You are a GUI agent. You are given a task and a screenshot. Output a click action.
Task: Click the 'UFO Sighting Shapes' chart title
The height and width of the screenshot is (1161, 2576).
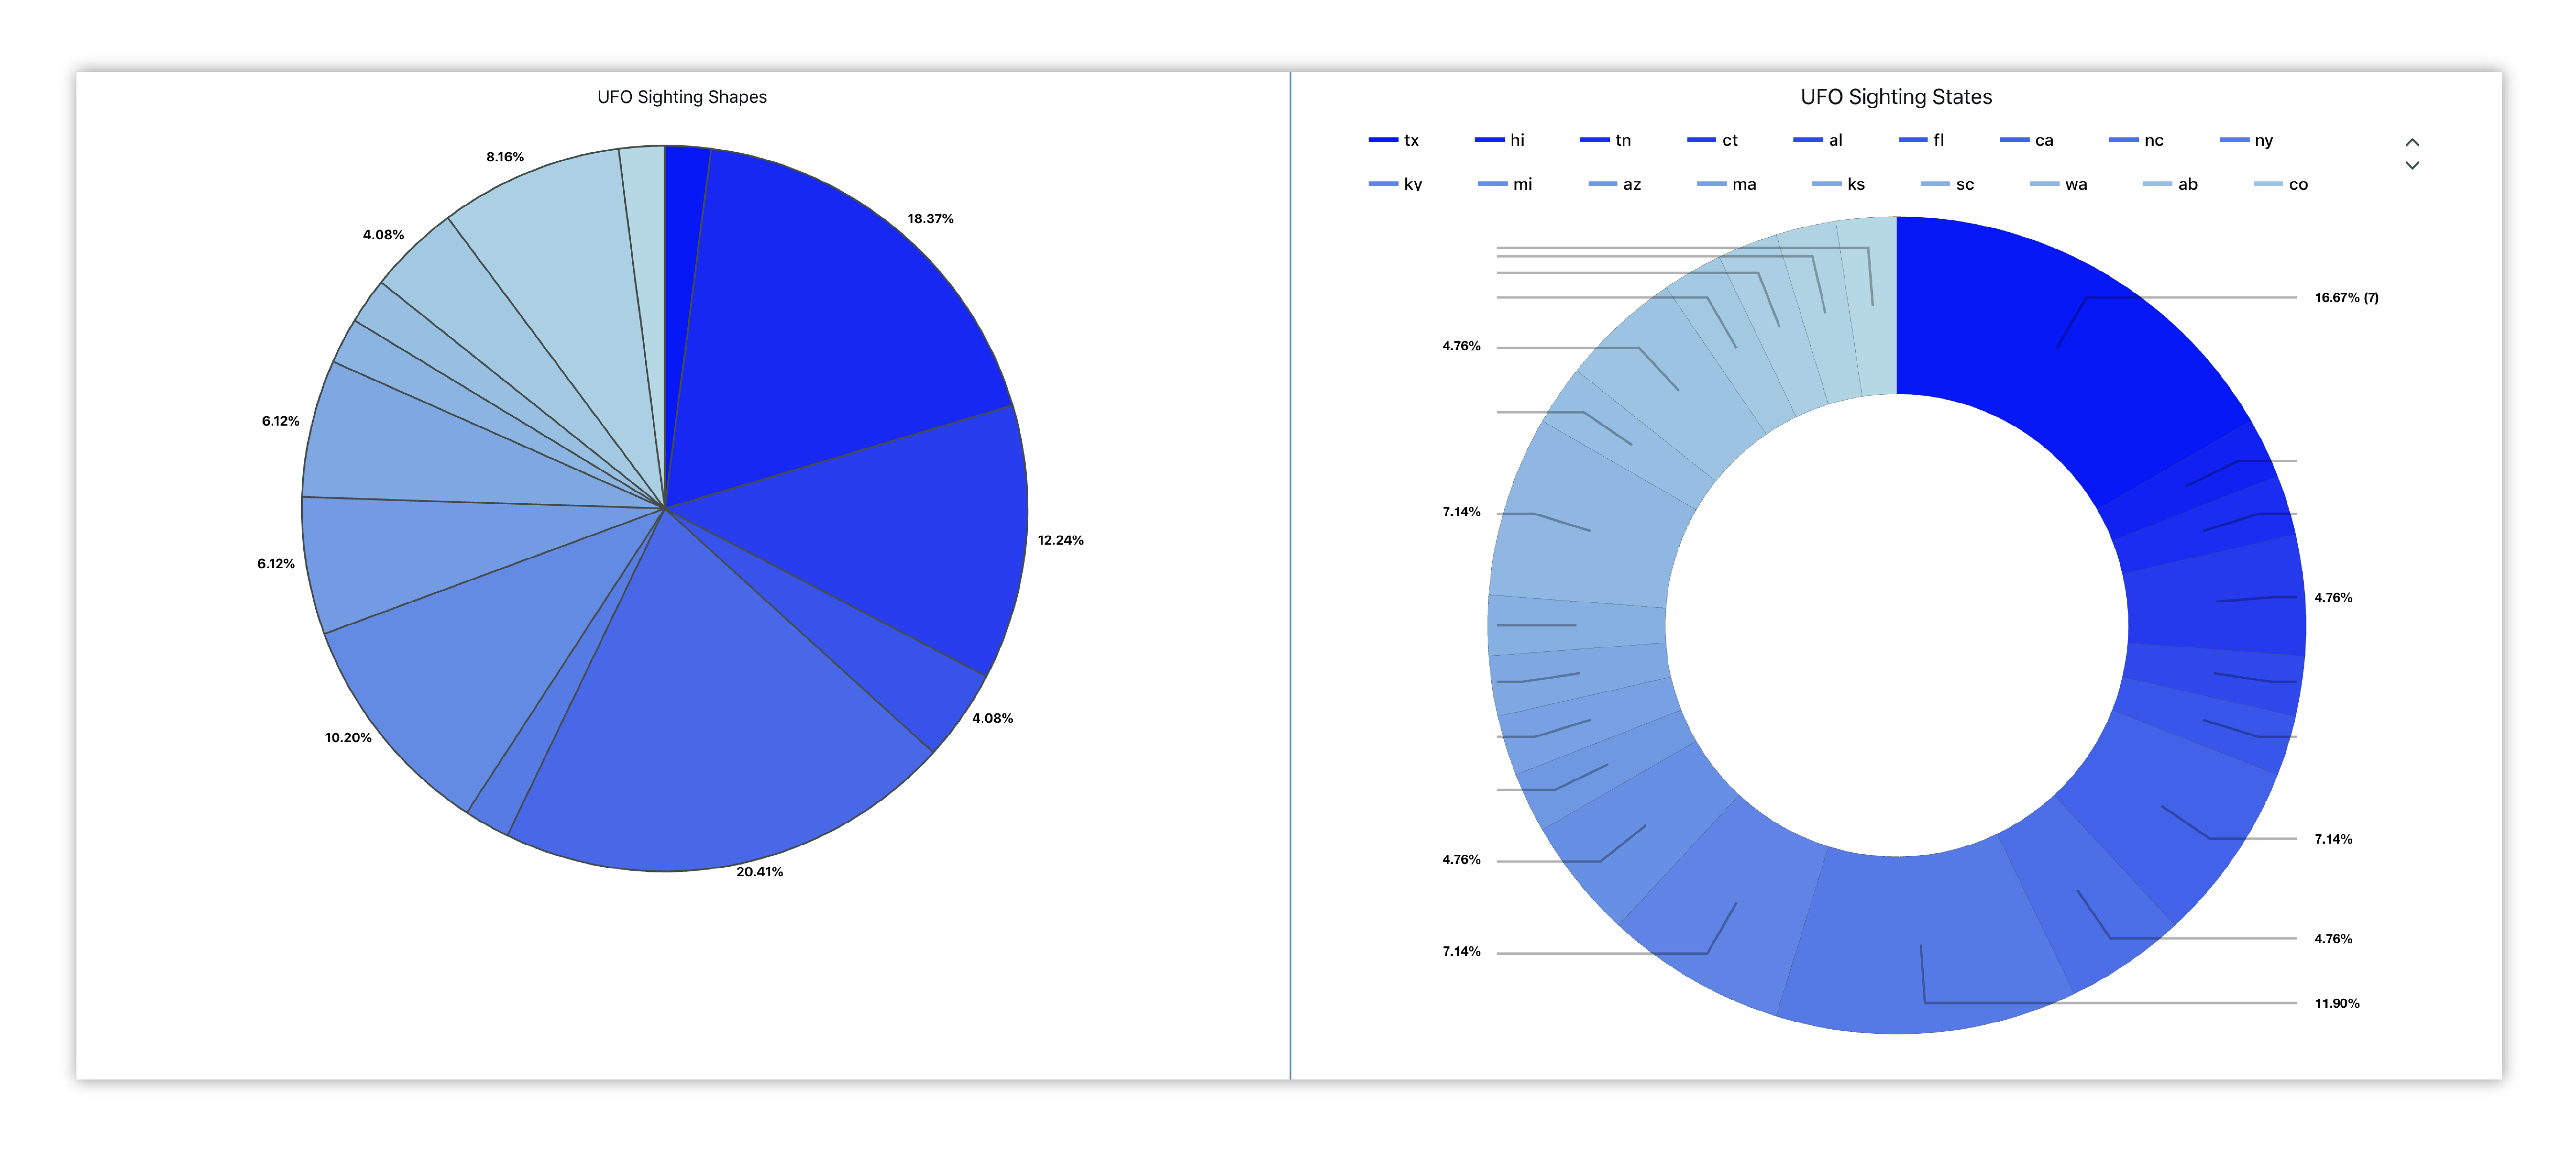point(682,97)
